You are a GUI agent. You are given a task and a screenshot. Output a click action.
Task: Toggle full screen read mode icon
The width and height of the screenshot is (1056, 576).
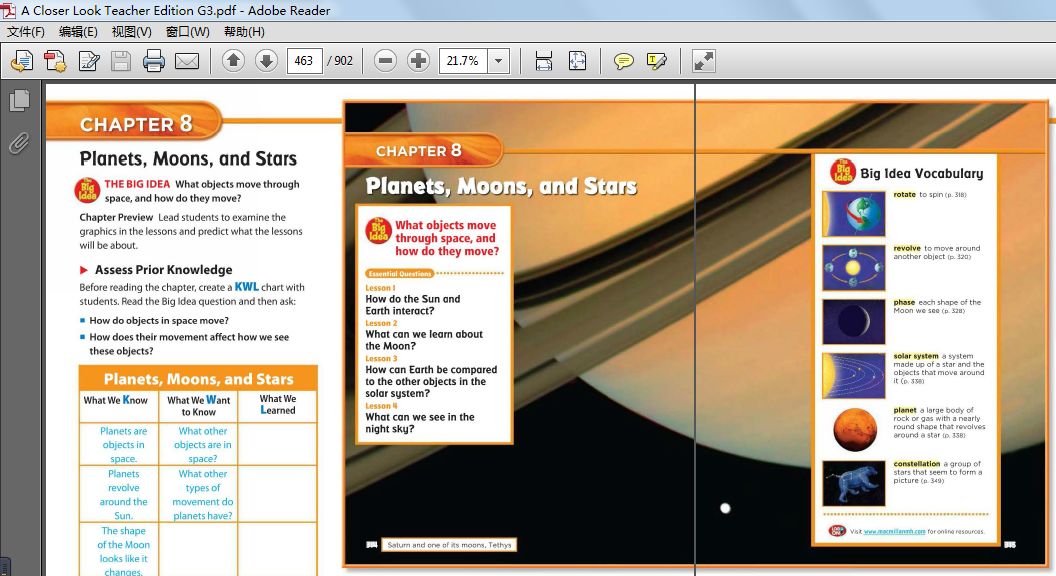coord(704,61)
